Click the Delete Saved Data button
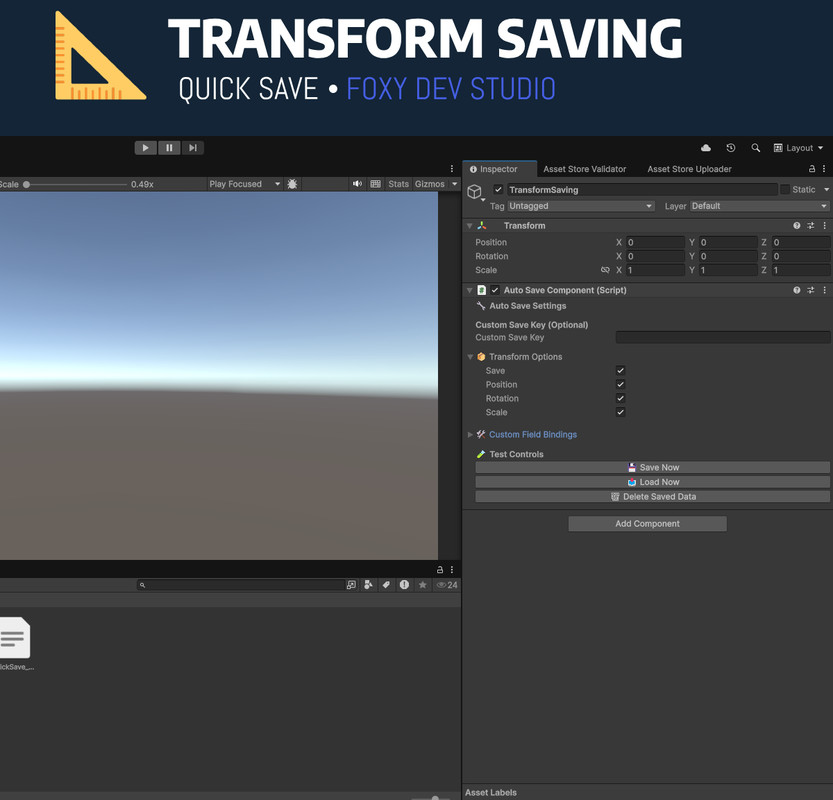This screenshot has width=833, height=800. click(652, 496)
